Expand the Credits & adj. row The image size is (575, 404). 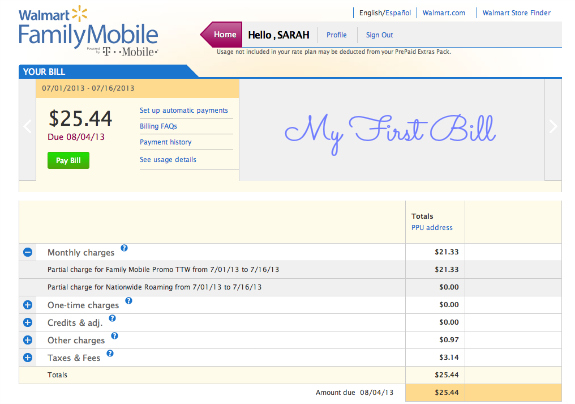click(28, 322)
